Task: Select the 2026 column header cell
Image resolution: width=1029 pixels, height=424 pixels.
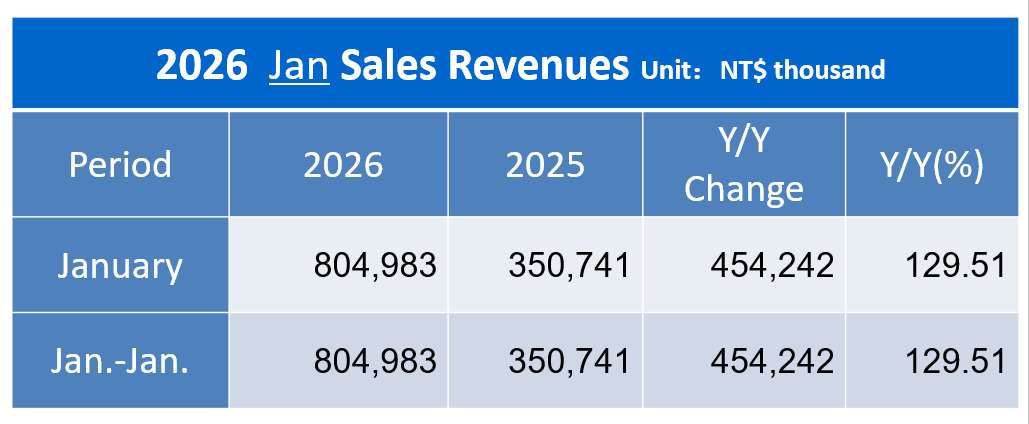Action: pos(343,164)
